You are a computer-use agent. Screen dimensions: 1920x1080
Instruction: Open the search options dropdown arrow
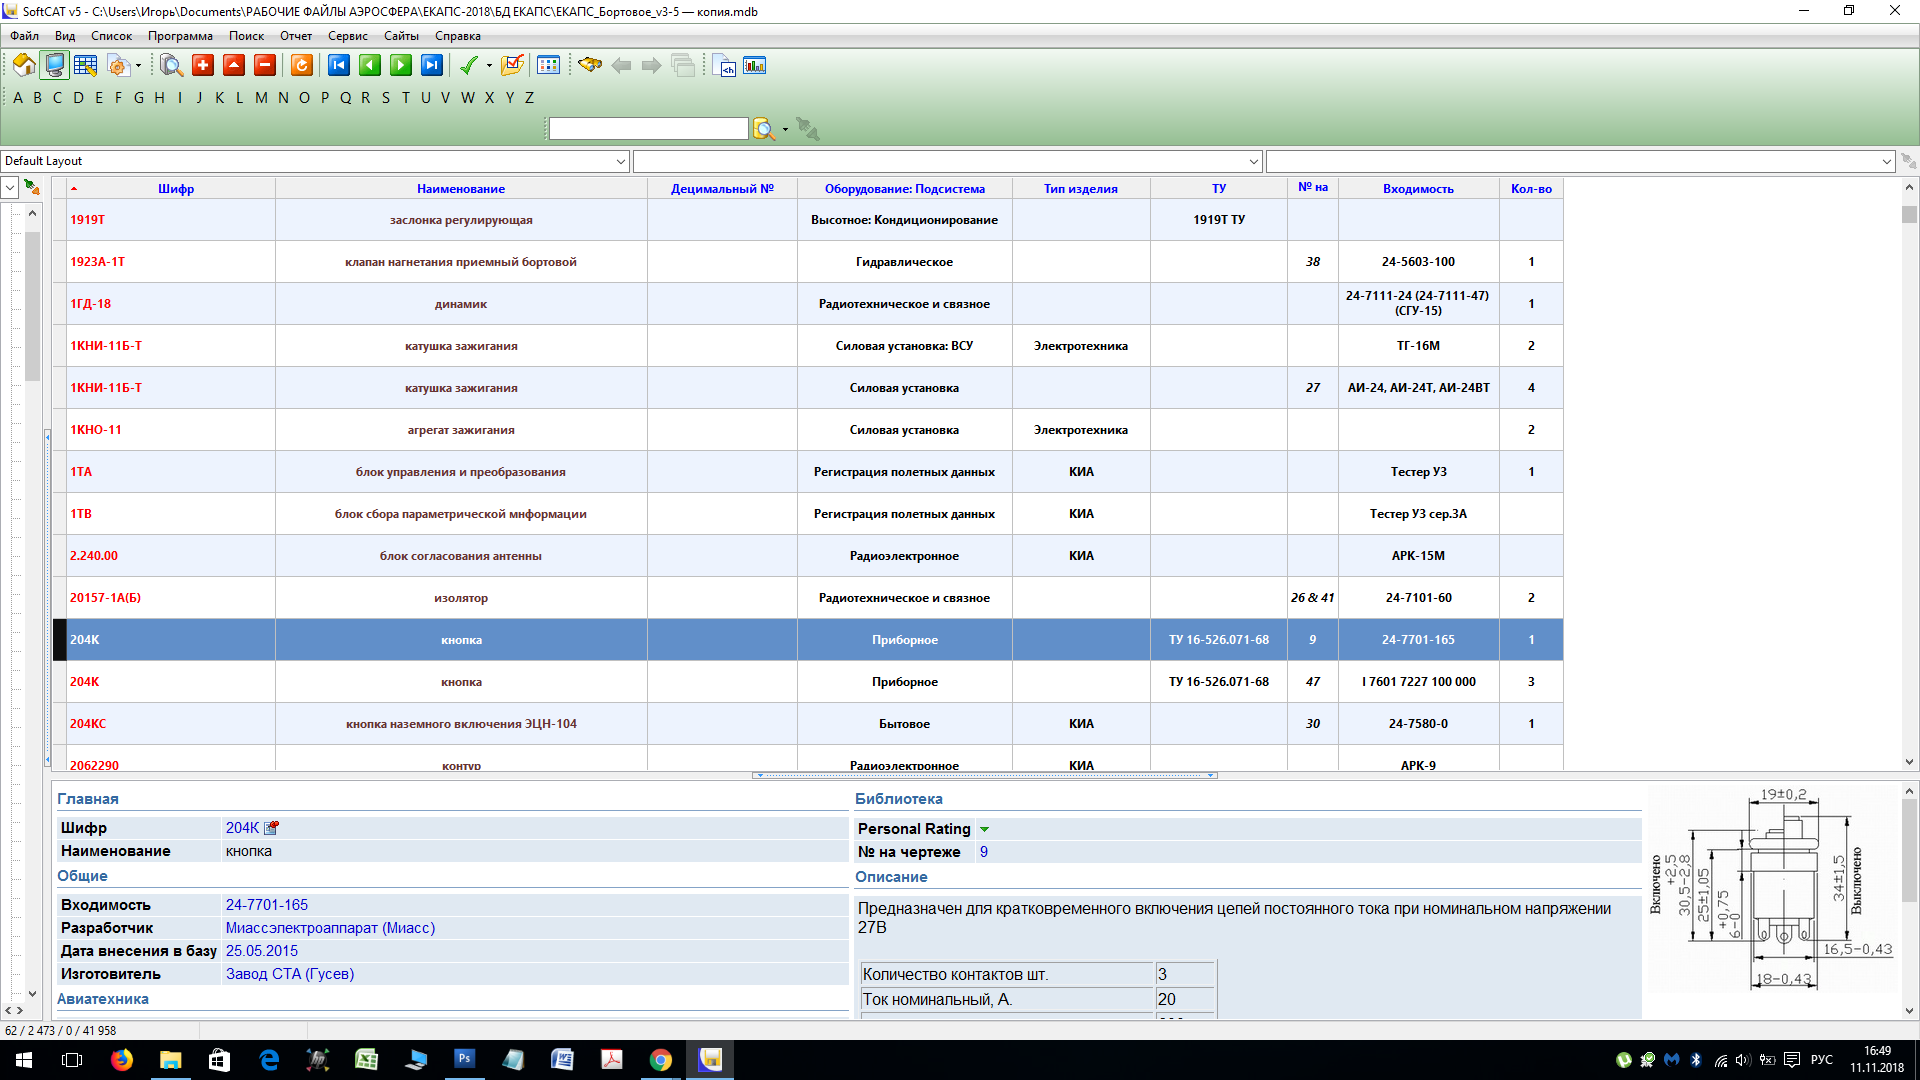coord(785,129)
